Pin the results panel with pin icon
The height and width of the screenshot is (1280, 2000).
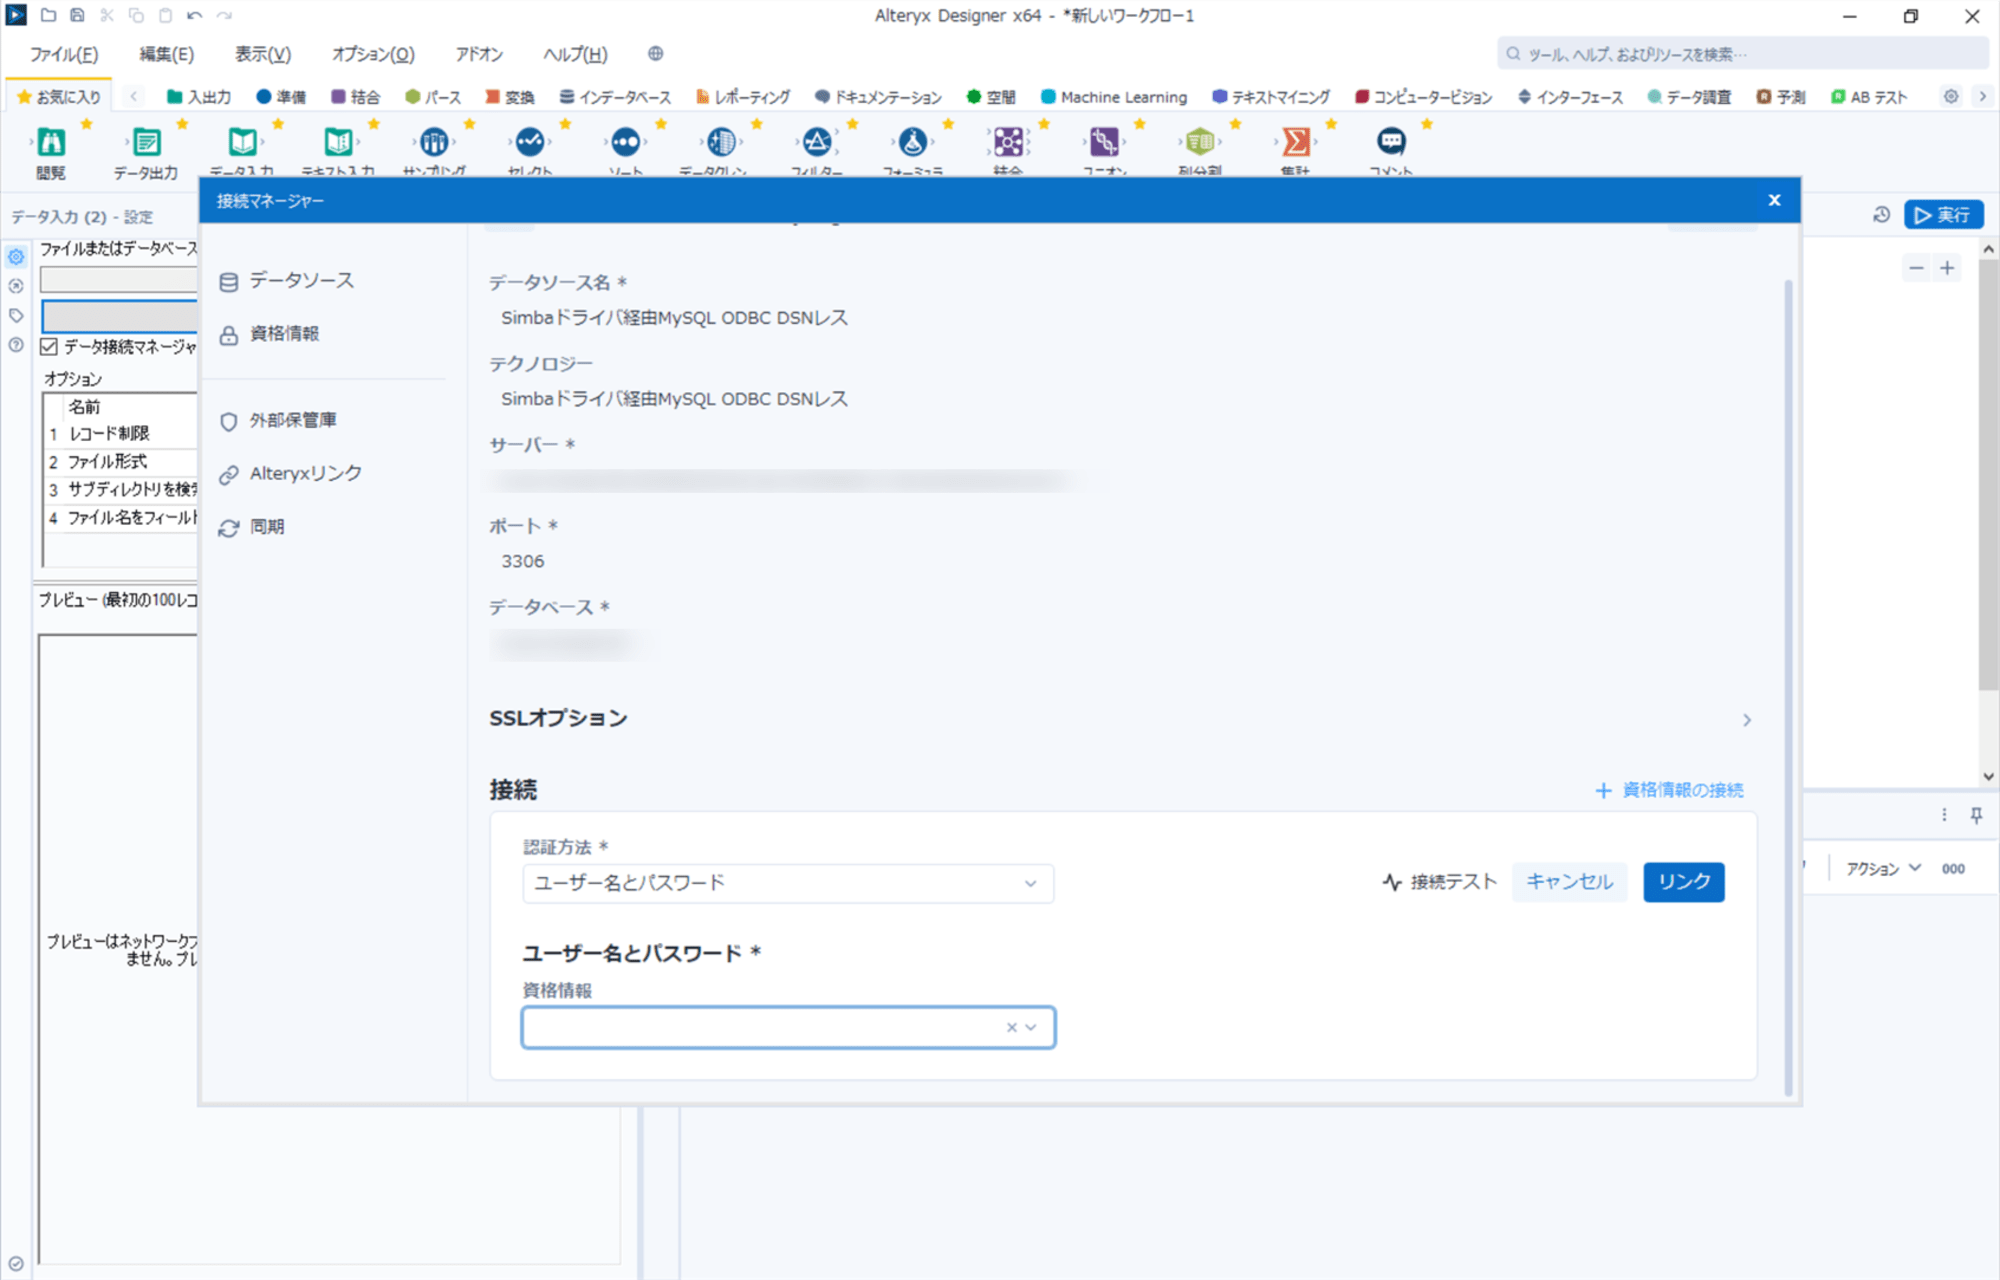[1976, 815]
